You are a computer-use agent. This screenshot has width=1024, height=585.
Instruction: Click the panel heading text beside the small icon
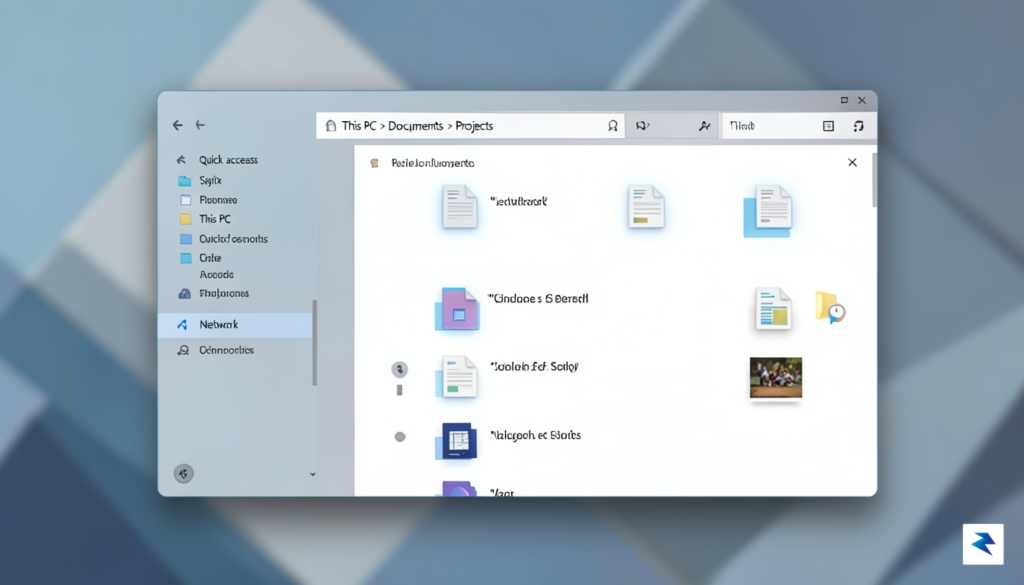432,163
